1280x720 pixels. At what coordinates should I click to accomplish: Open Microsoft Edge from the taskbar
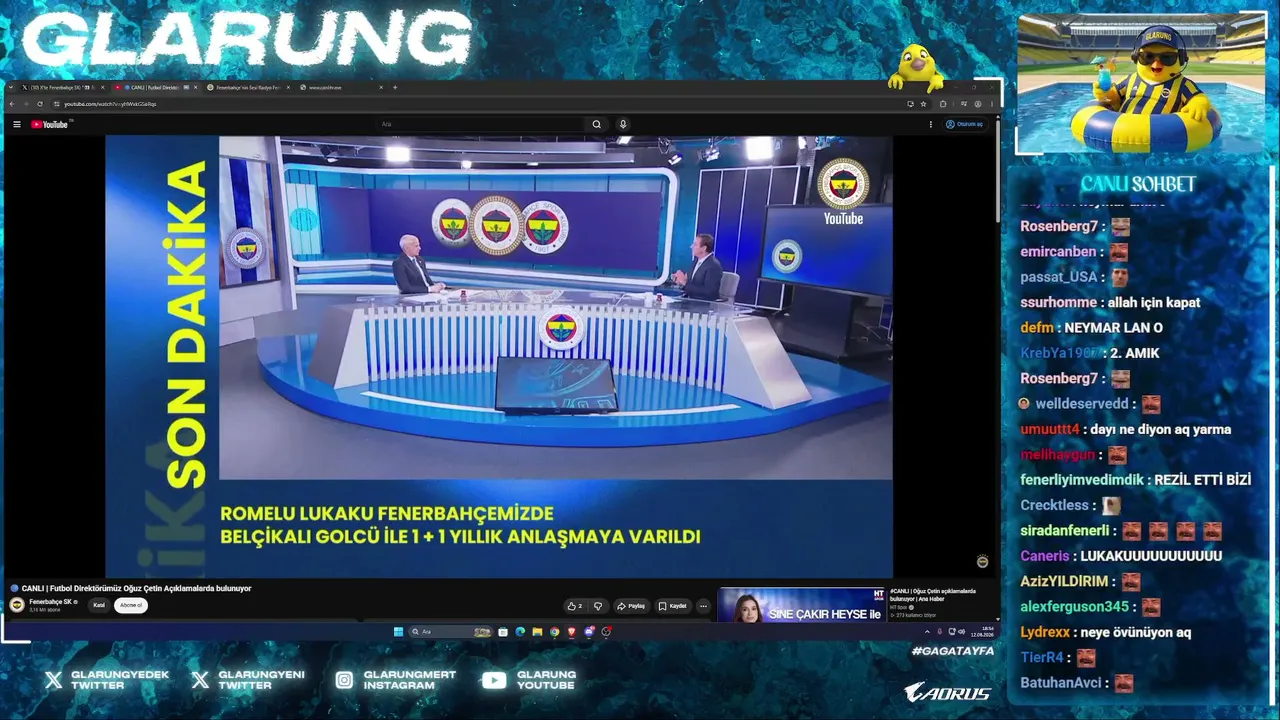[520, 632]
